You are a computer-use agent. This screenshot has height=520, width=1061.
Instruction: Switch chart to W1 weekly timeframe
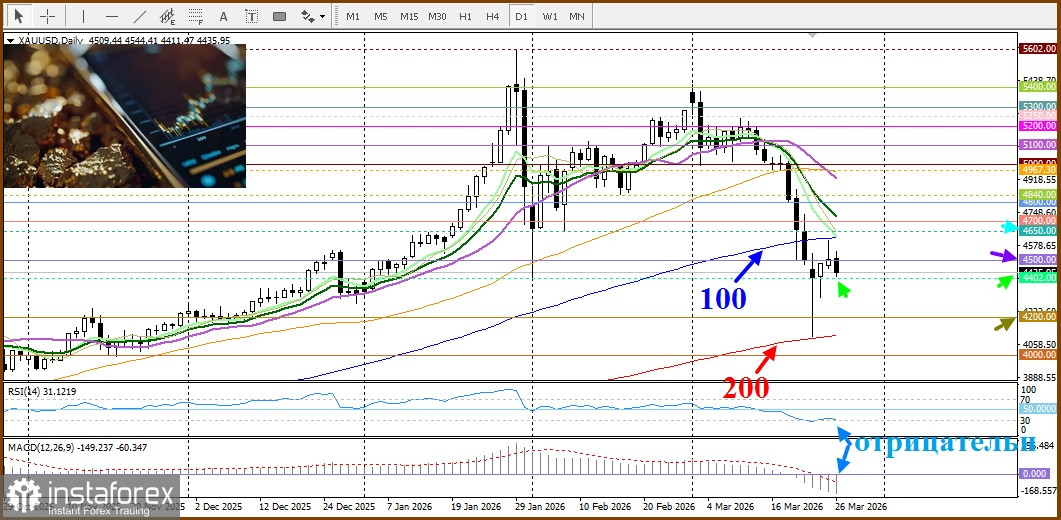coord(549,16)
